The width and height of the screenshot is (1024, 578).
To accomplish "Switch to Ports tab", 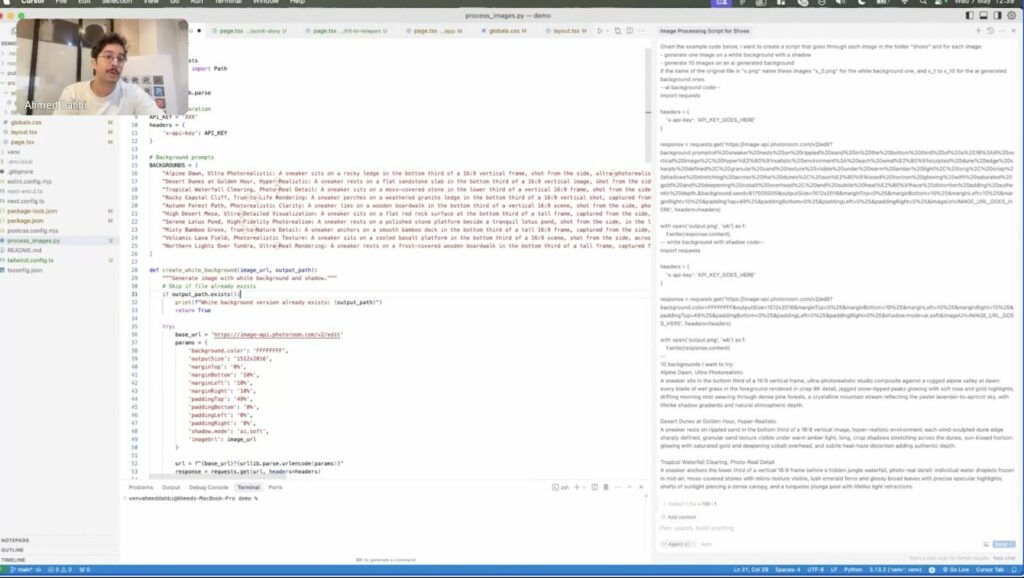I will click(x=275, y=487).
